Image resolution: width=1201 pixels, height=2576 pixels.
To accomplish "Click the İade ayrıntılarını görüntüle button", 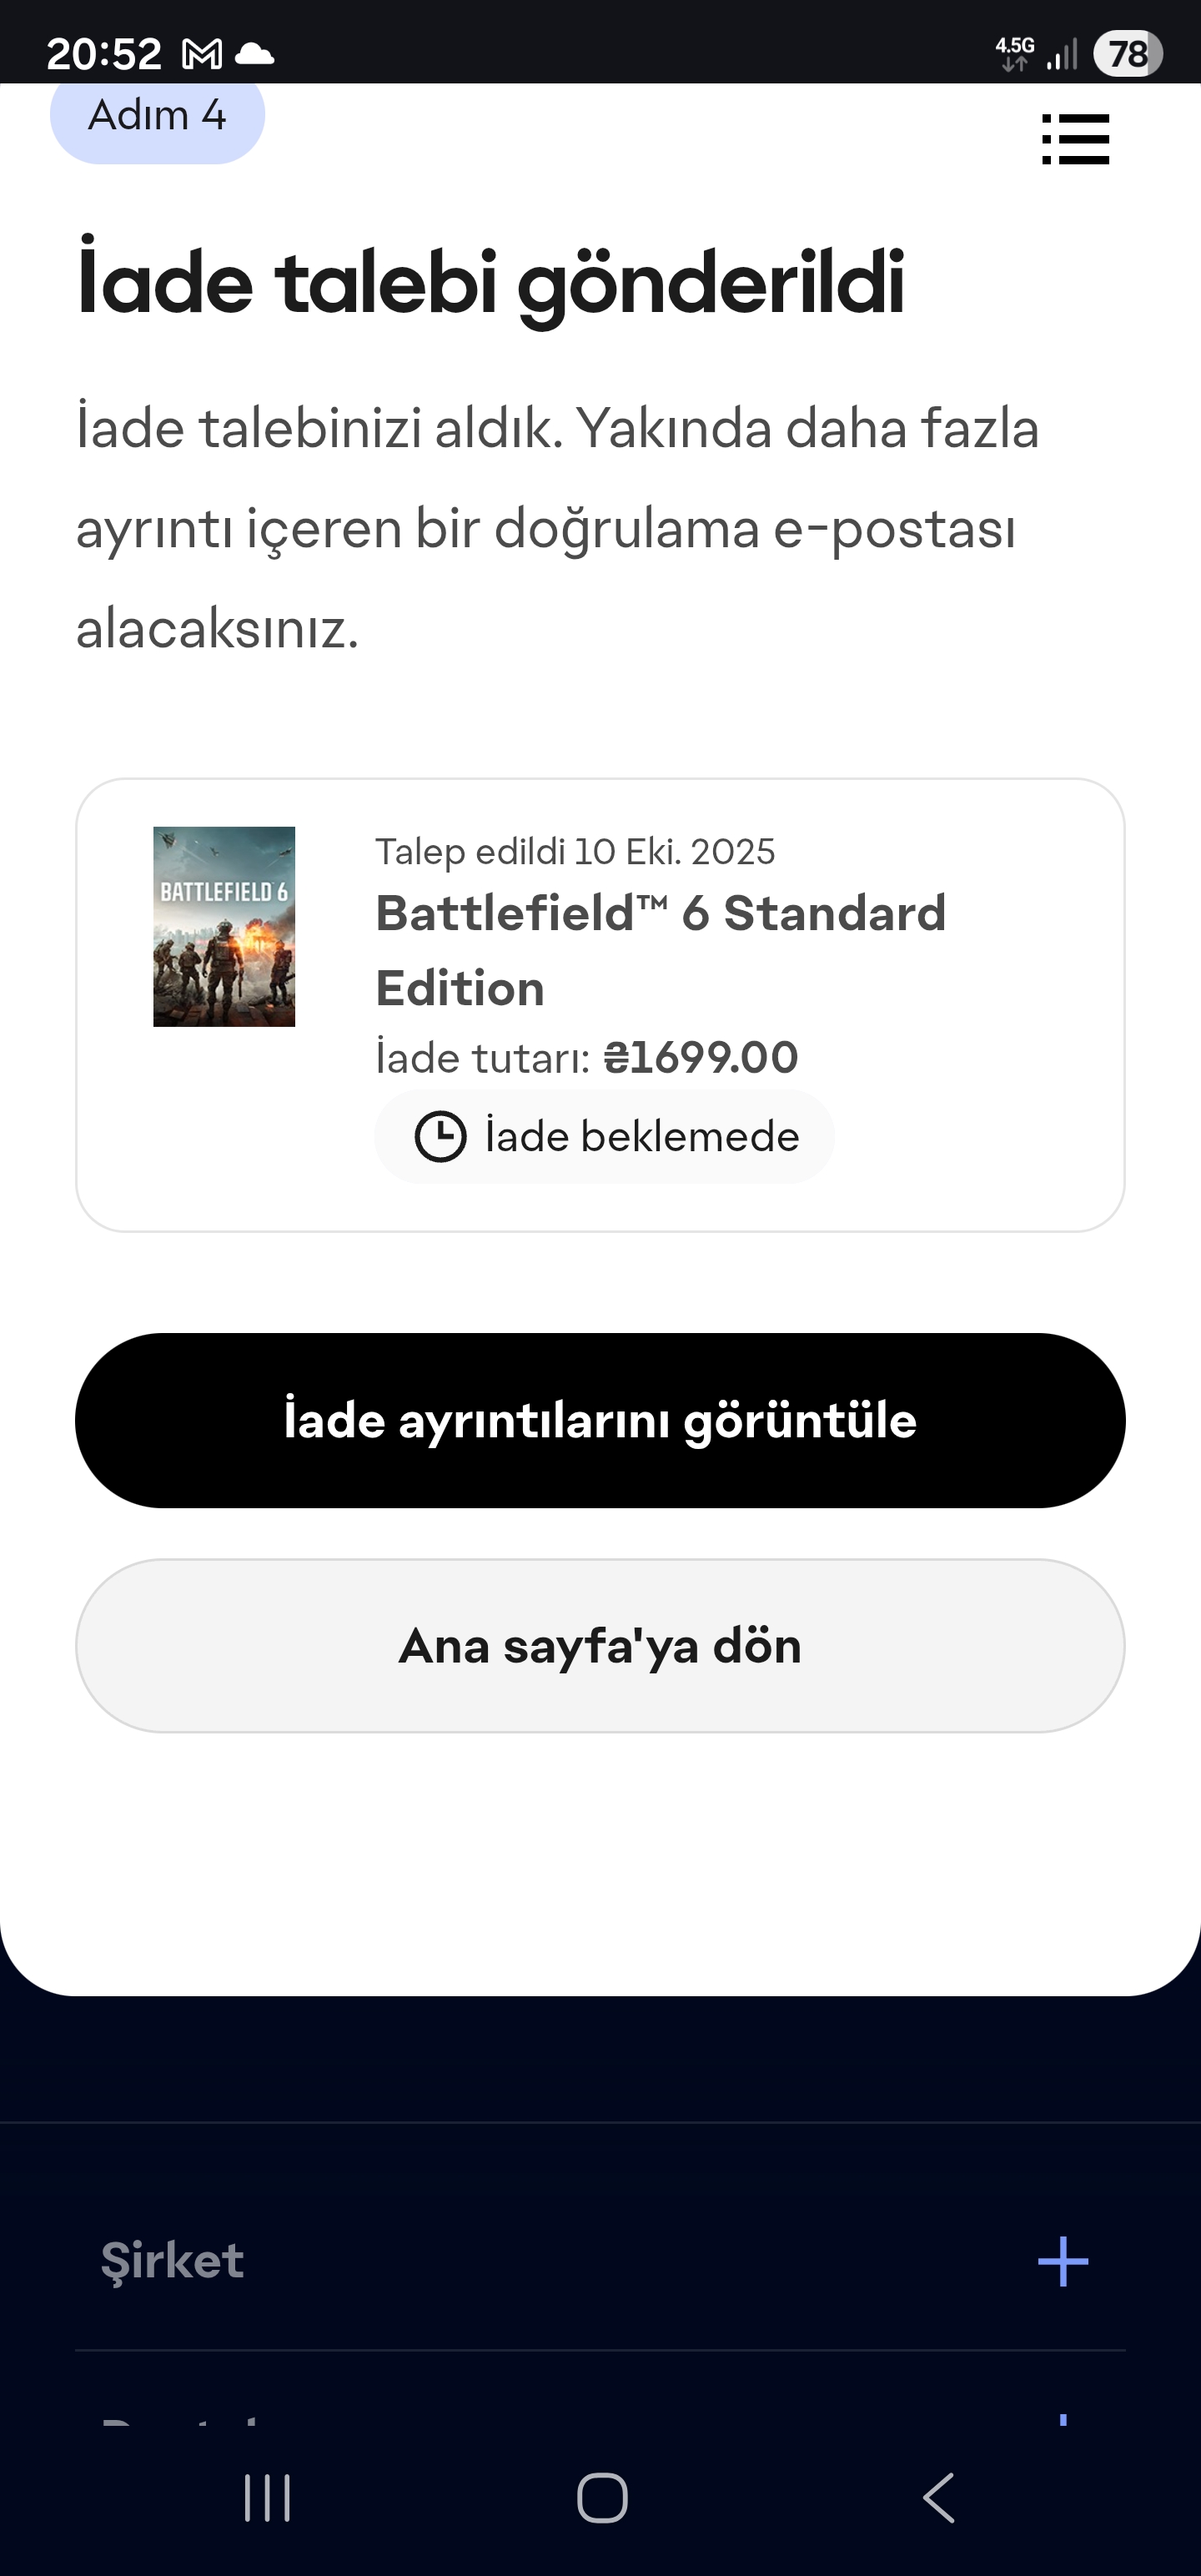I will [x=600, y=1420].
